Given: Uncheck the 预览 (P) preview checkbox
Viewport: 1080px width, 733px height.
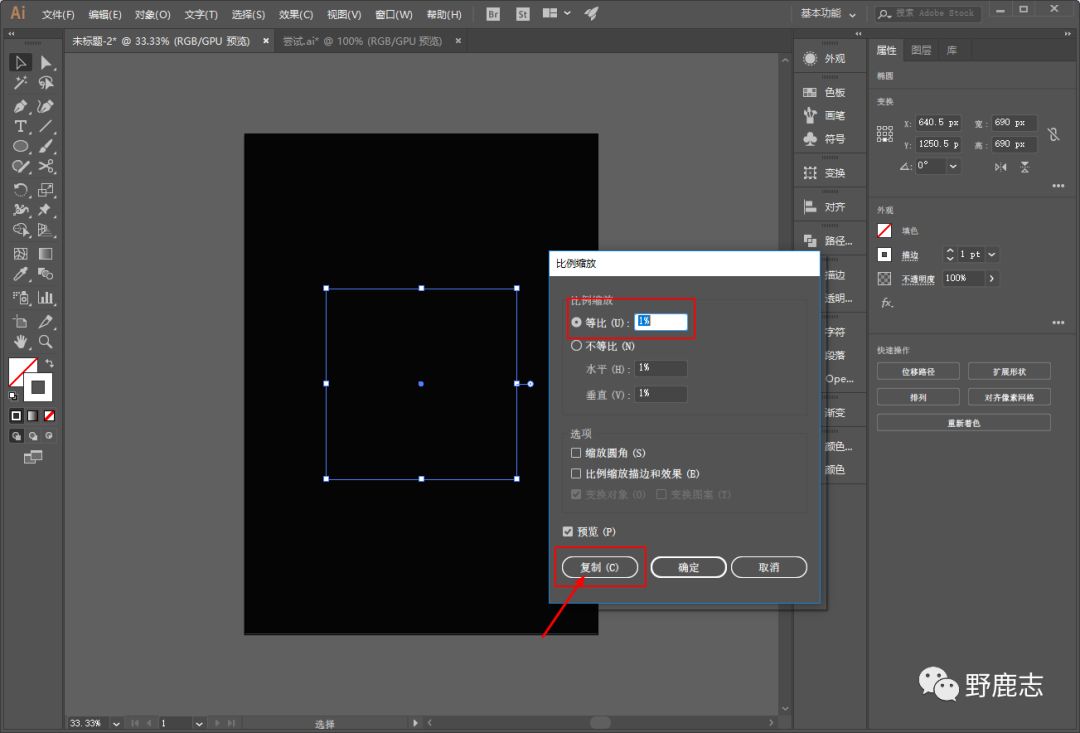Looking at the screenshot, I should [568, 531].
